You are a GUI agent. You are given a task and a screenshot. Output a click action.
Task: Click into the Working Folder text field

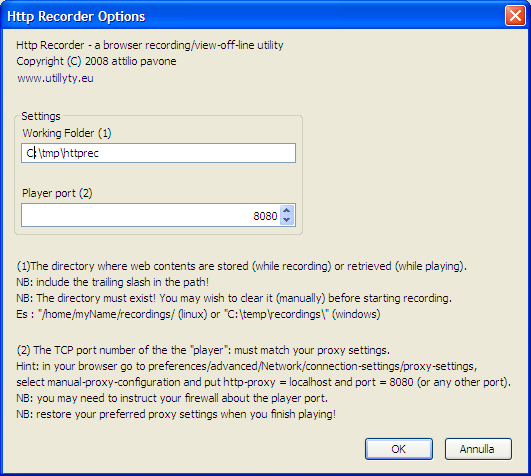click(158, 153)
